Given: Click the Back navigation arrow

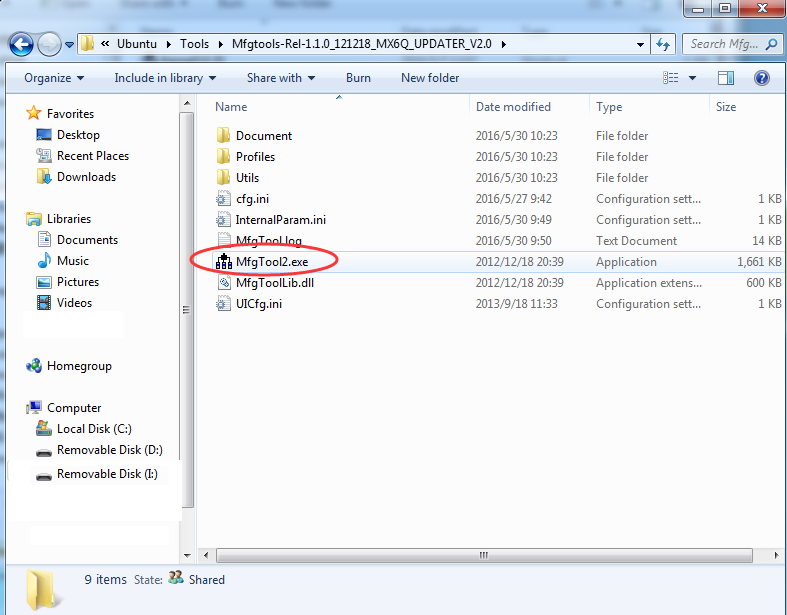Looking at the screenshot, I should pyautogui.click(x=21, y=45).
